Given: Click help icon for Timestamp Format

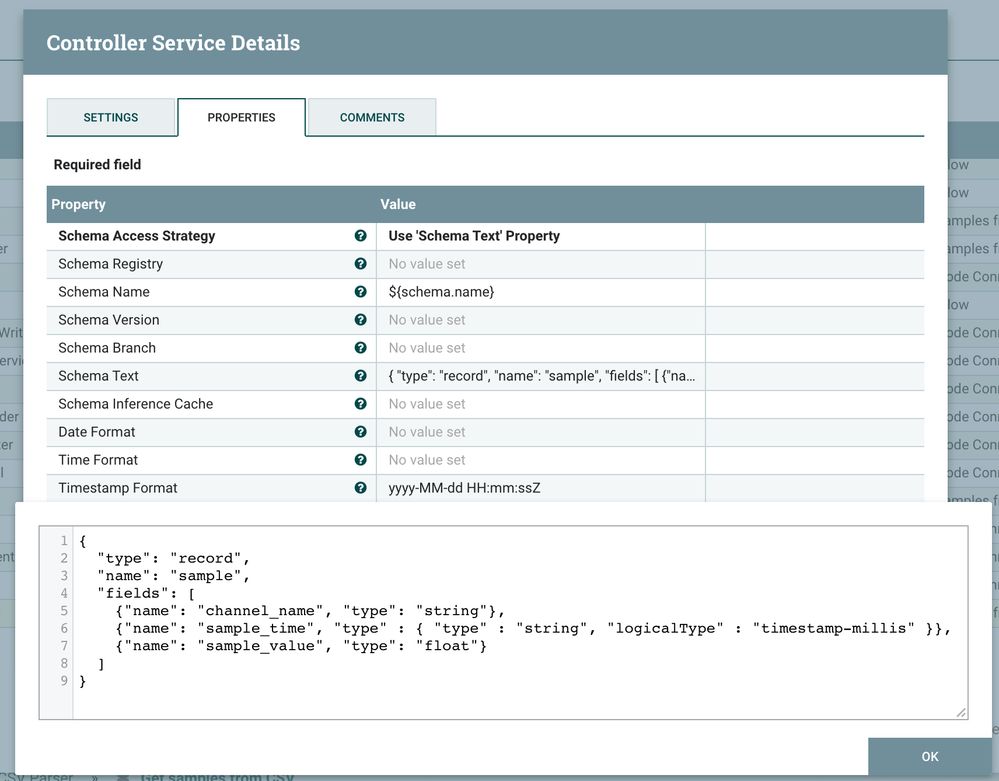Looking at the screenshot, I should tap(360, 488).
